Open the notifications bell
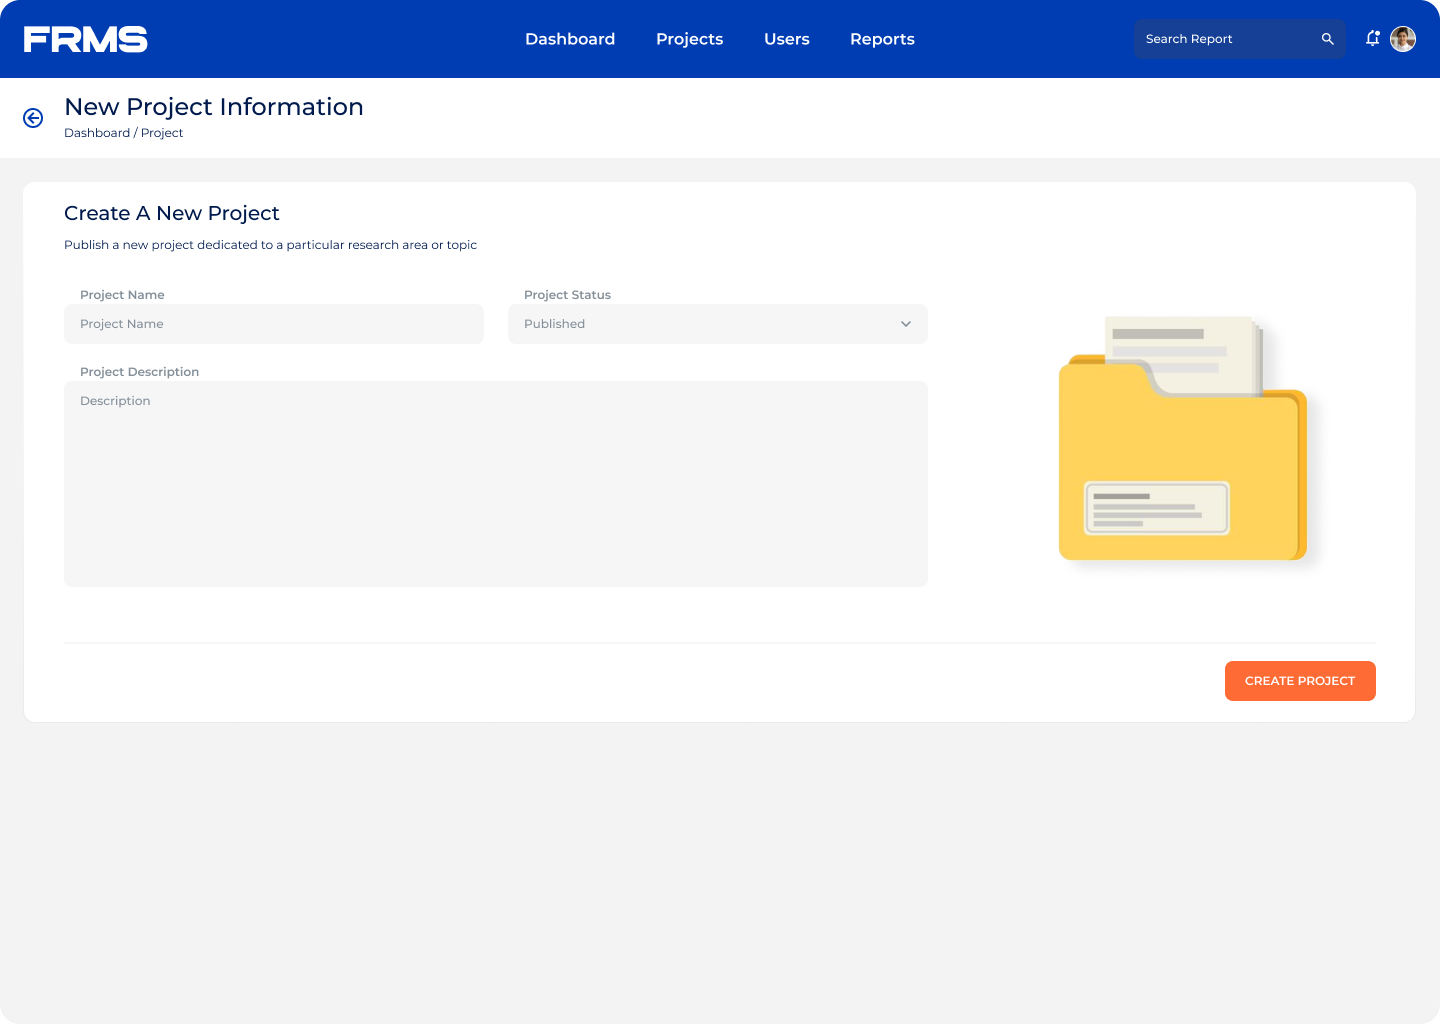 [x=1372, y=39]
